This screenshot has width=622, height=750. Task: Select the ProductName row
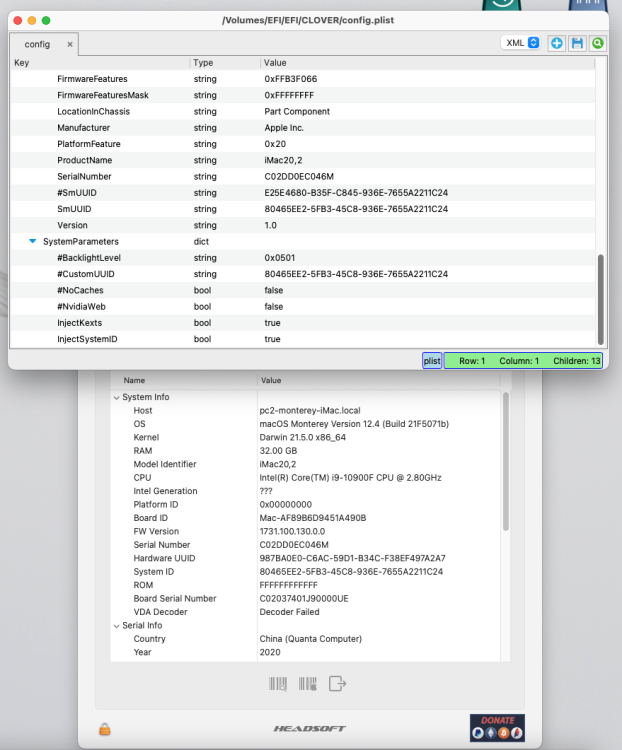303,160
